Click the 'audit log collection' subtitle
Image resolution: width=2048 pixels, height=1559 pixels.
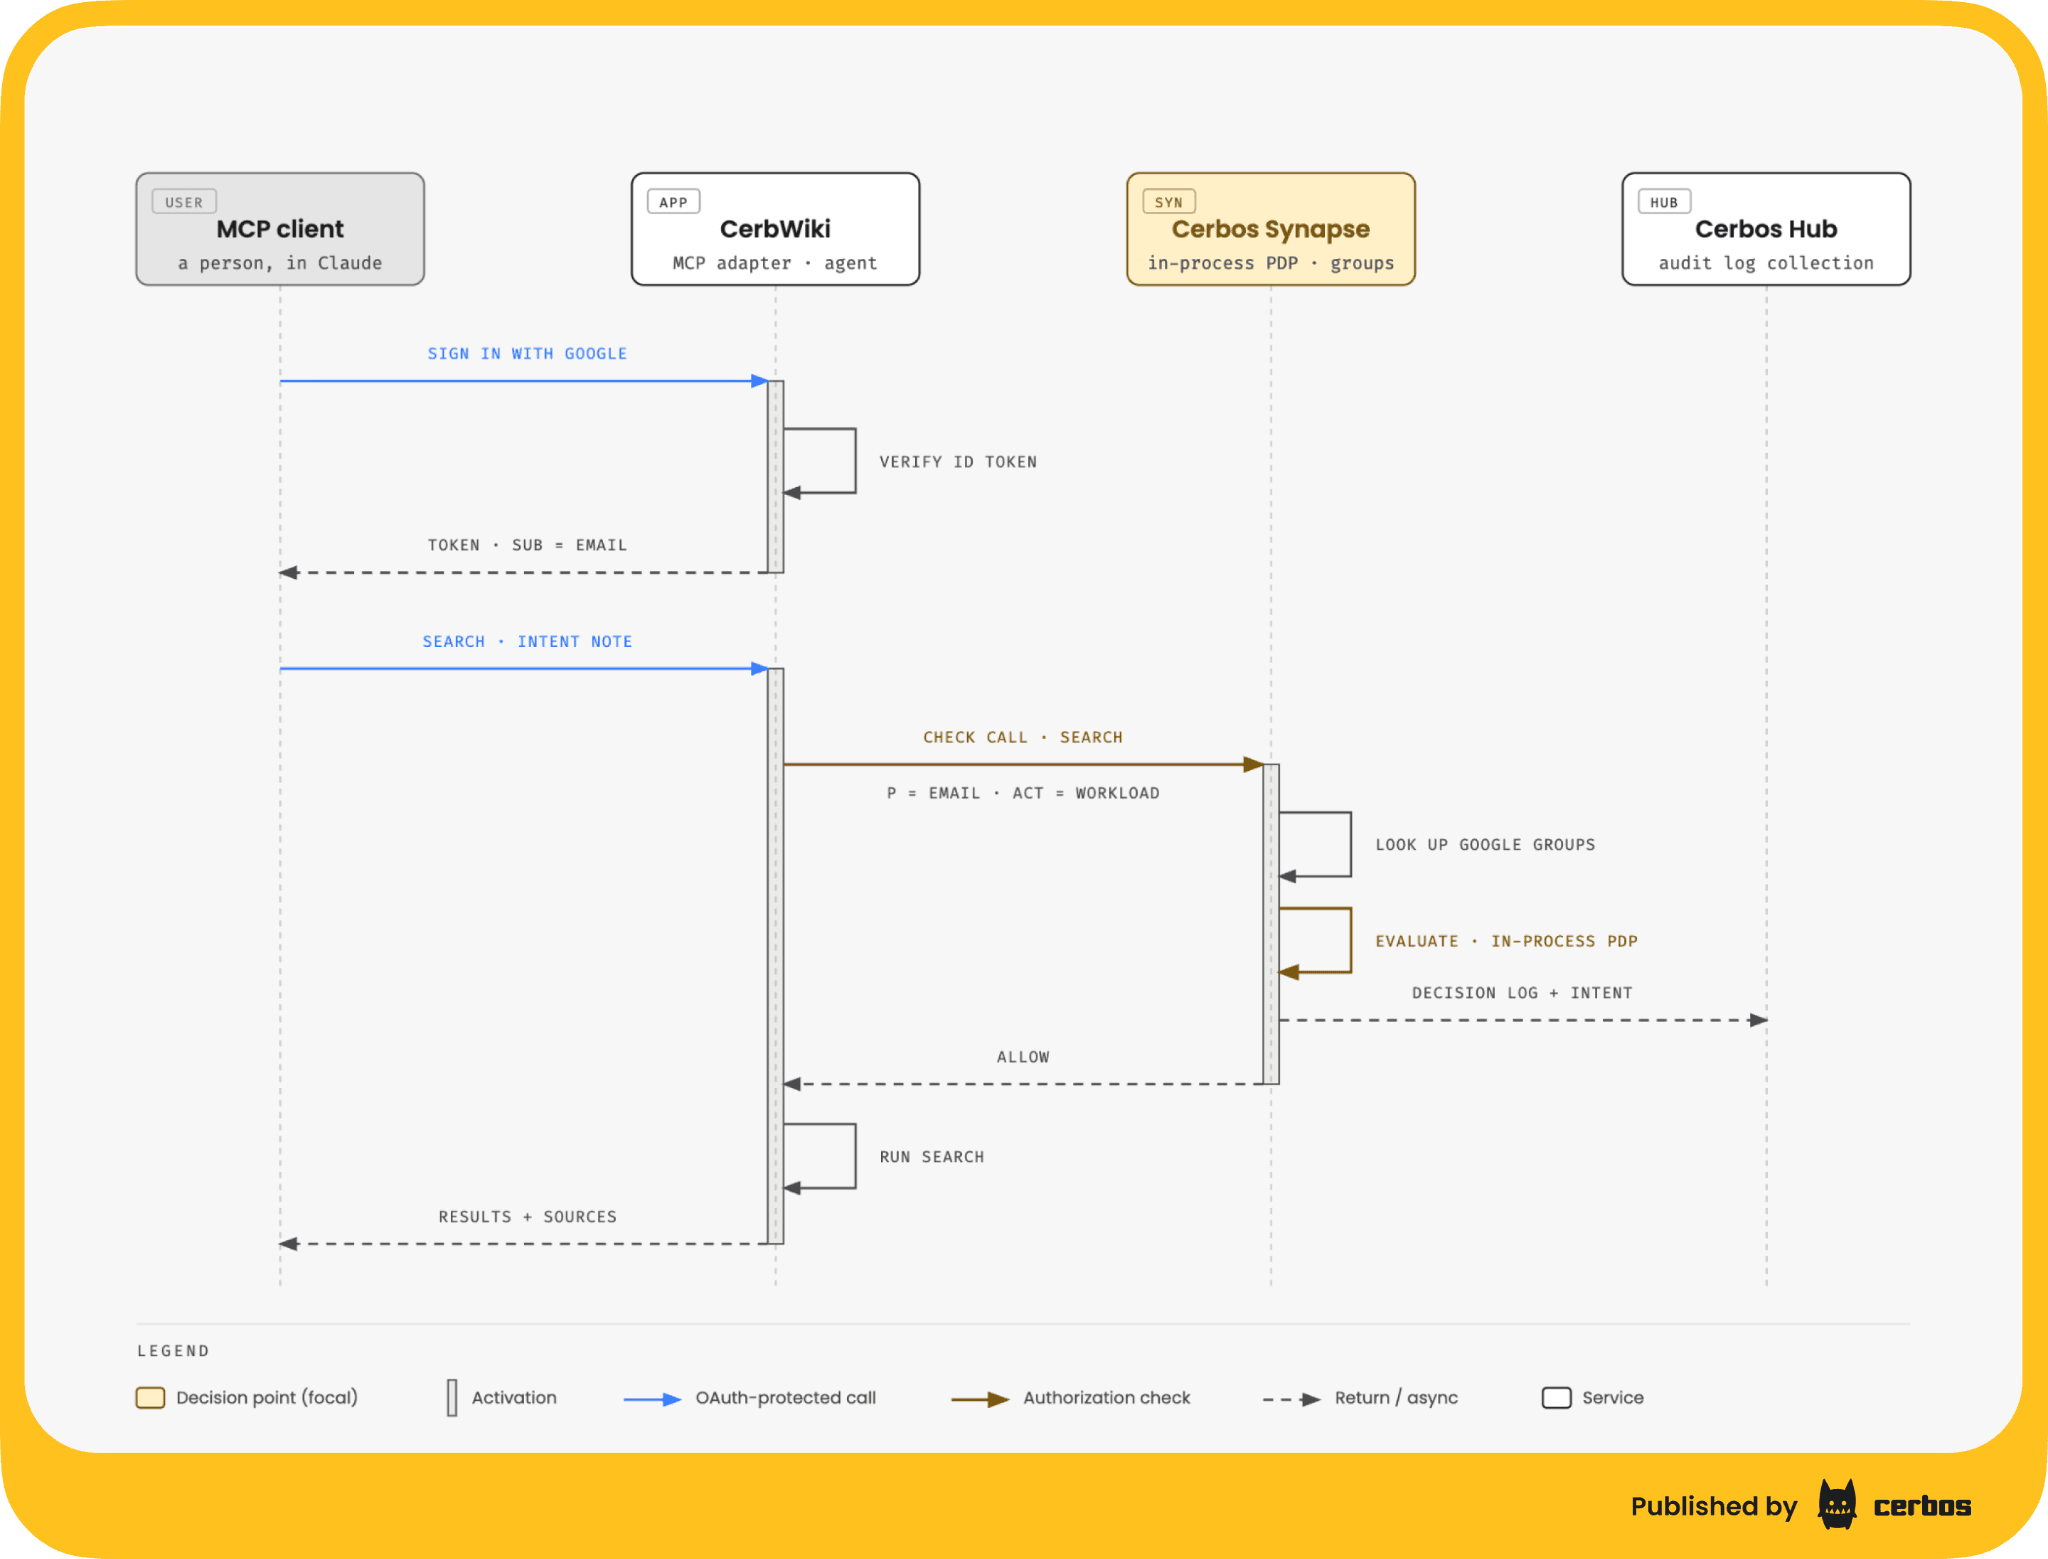click(x=1766, y=263)
